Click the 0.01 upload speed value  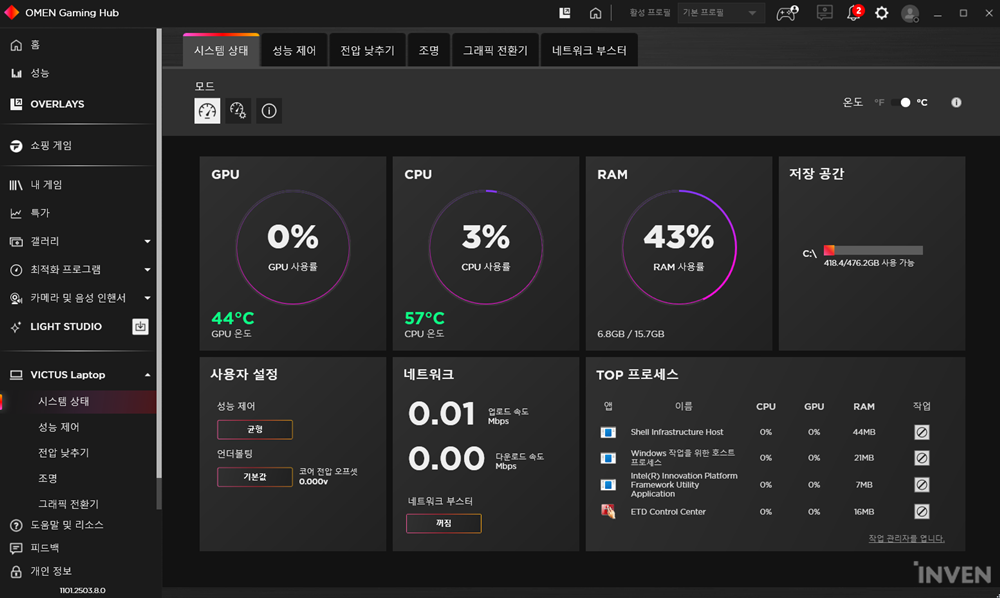pos(441,414)
